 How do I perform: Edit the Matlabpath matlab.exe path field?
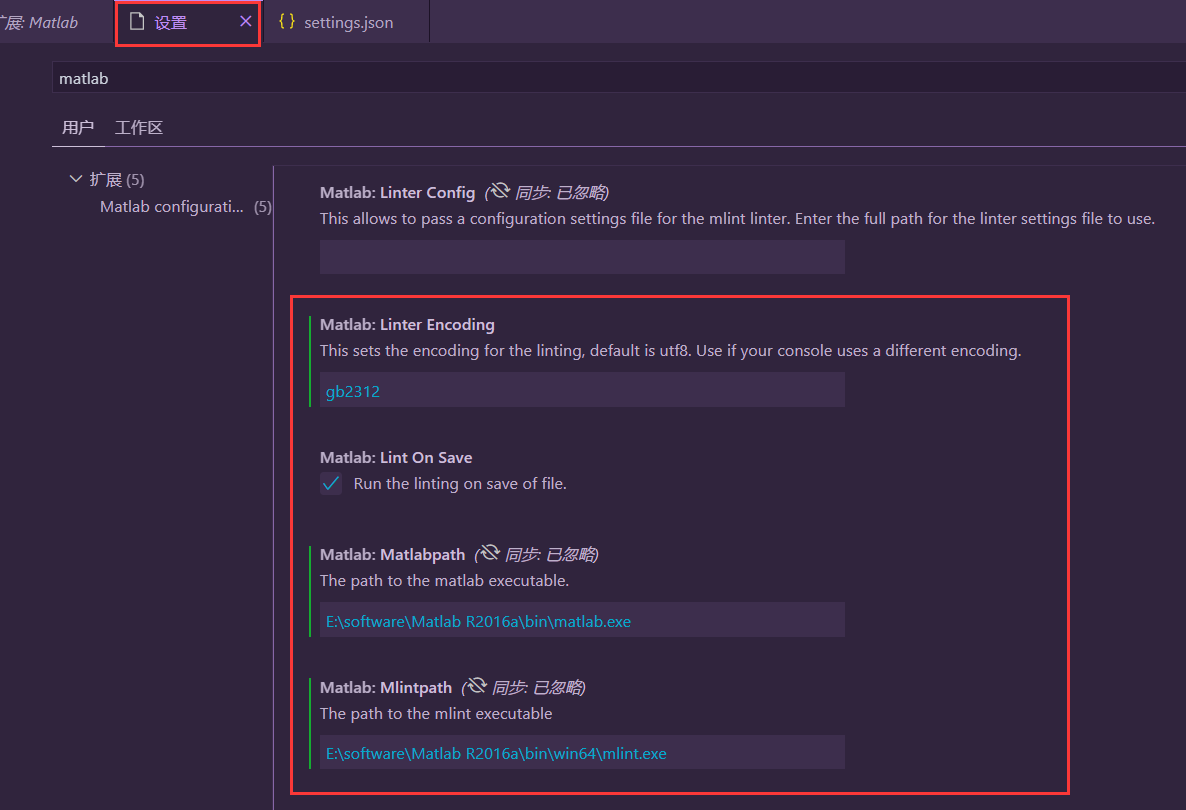[x=582, y=620]
